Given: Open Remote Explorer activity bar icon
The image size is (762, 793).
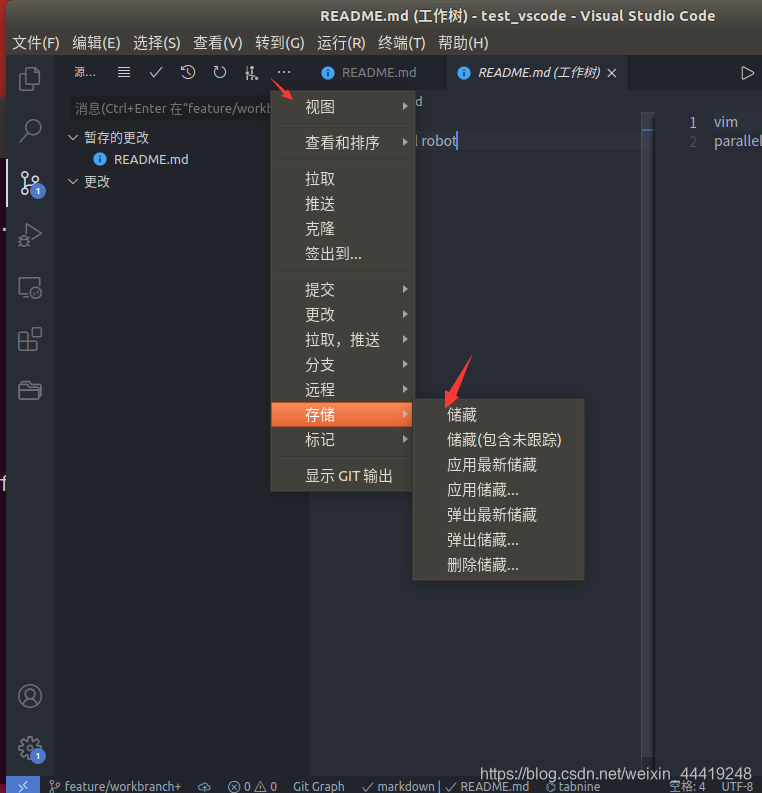Looking at the screenshot, I should pos(29,288).
